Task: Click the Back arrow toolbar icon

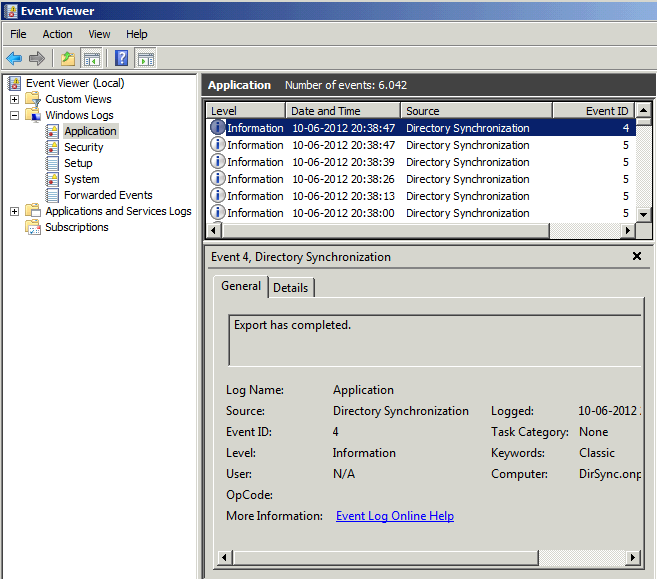Action: (x=15, y=58)
